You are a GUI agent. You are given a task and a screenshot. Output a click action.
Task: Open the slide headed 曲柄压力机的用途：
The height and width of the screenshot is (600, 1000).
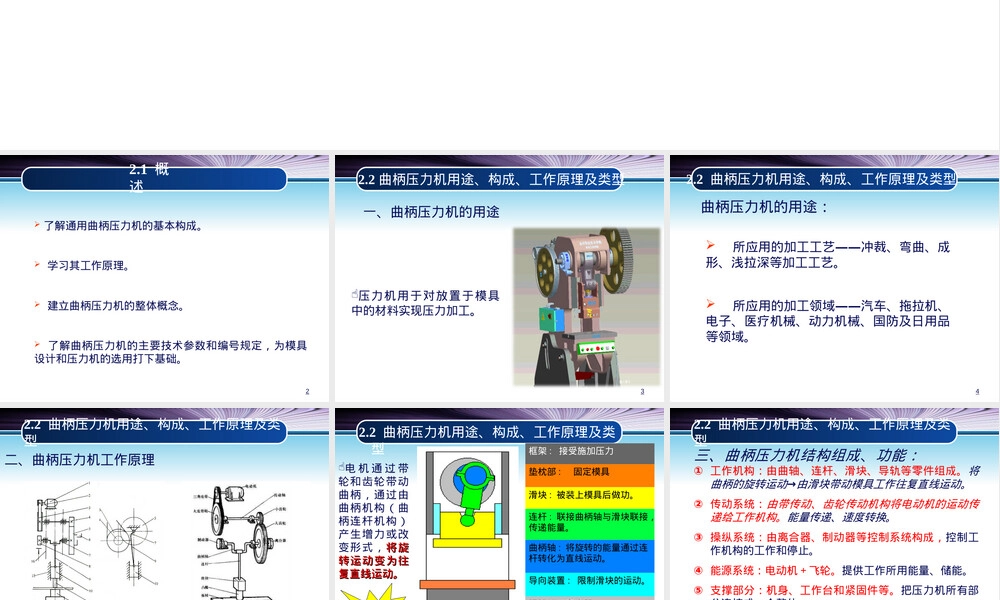pos(834,278)
